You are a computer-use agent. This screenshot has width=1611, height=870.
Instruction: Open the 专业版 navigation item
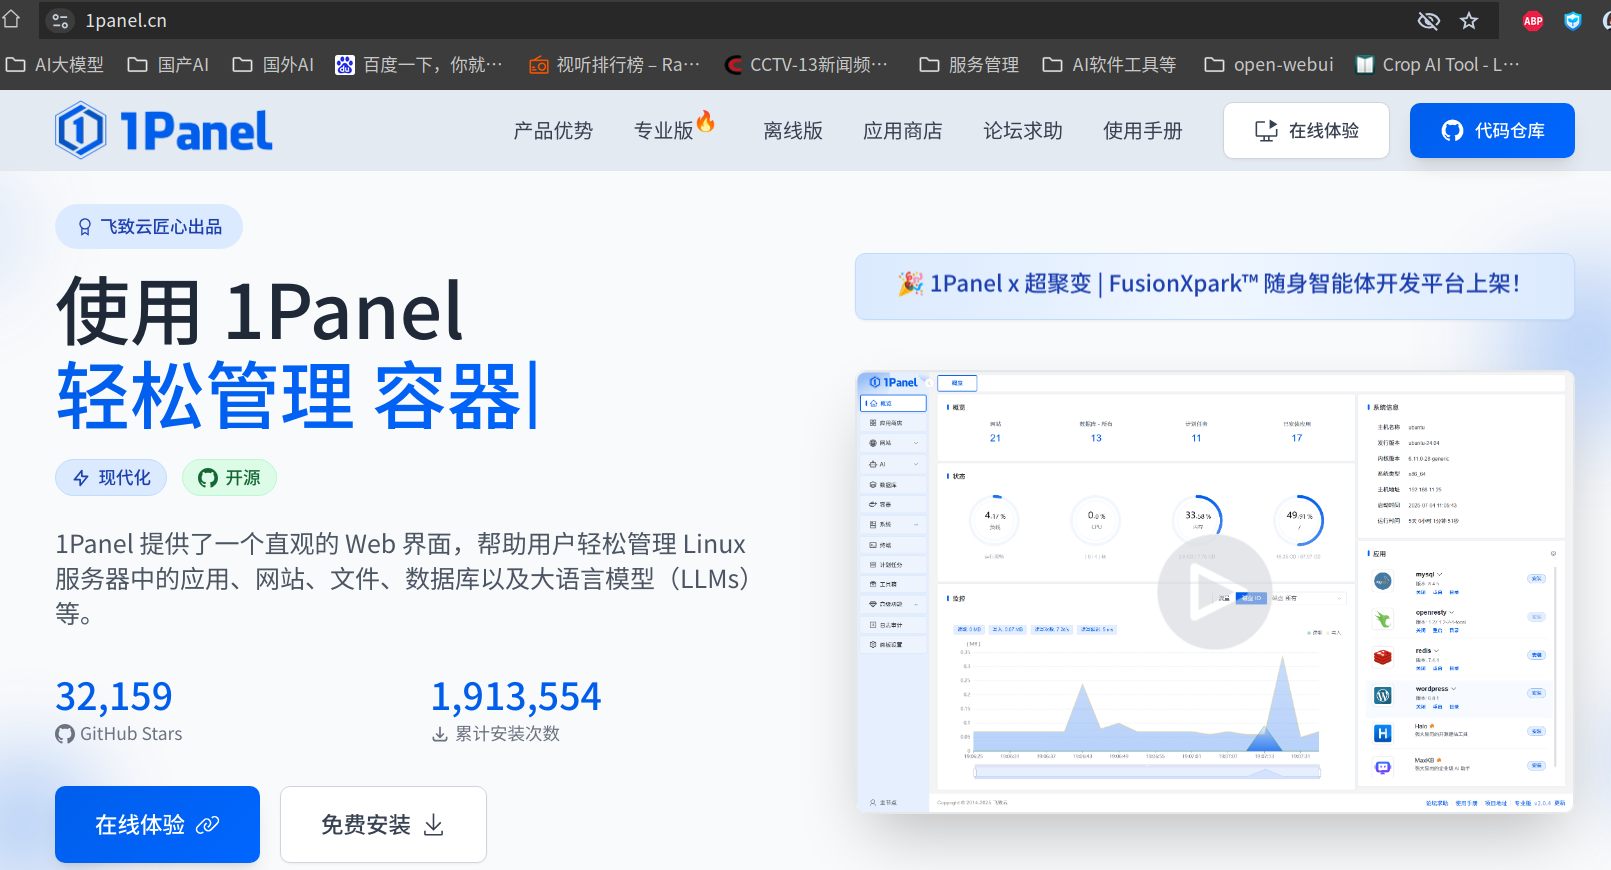(674, 130)
